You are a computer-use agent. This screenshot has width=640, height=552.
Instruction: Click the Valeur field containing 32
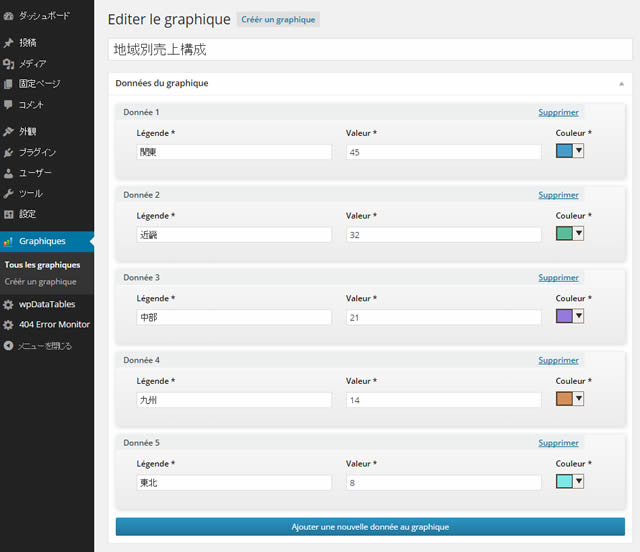(x=444, y=235)
